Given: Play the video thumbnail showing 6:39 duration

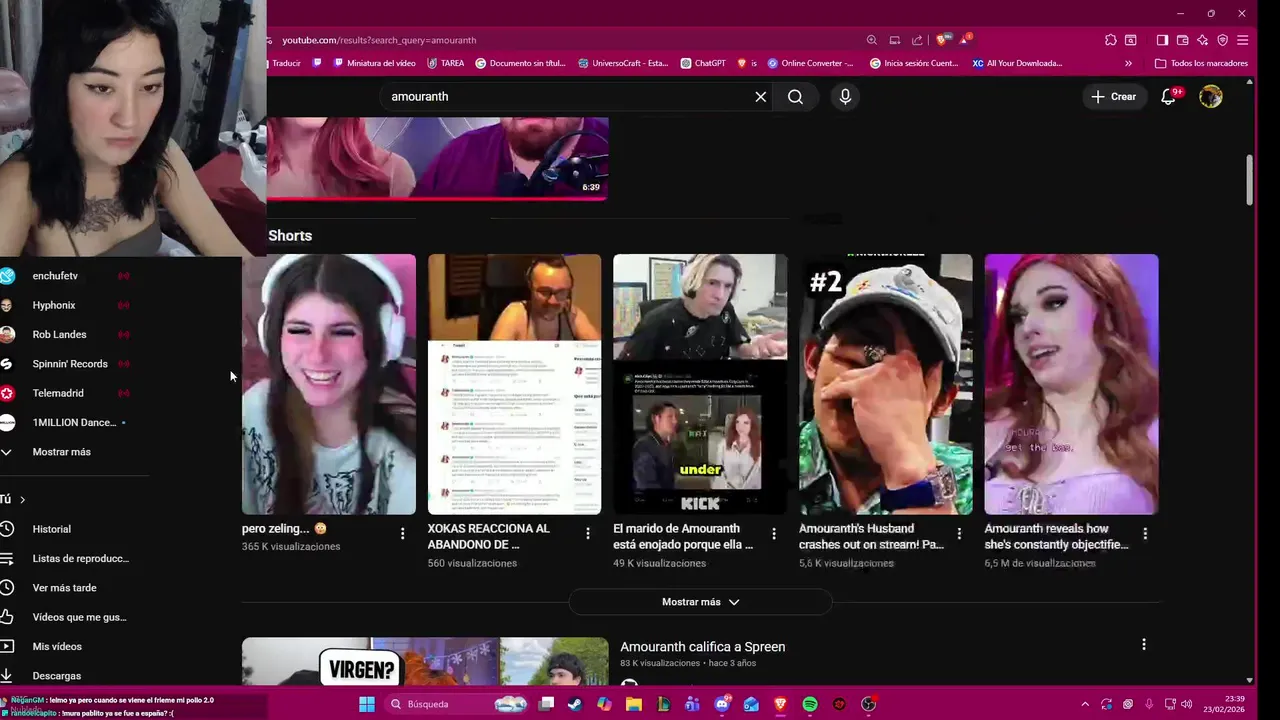Looking at the screenshot, I should pyautogui.click(x=437, y=158).
